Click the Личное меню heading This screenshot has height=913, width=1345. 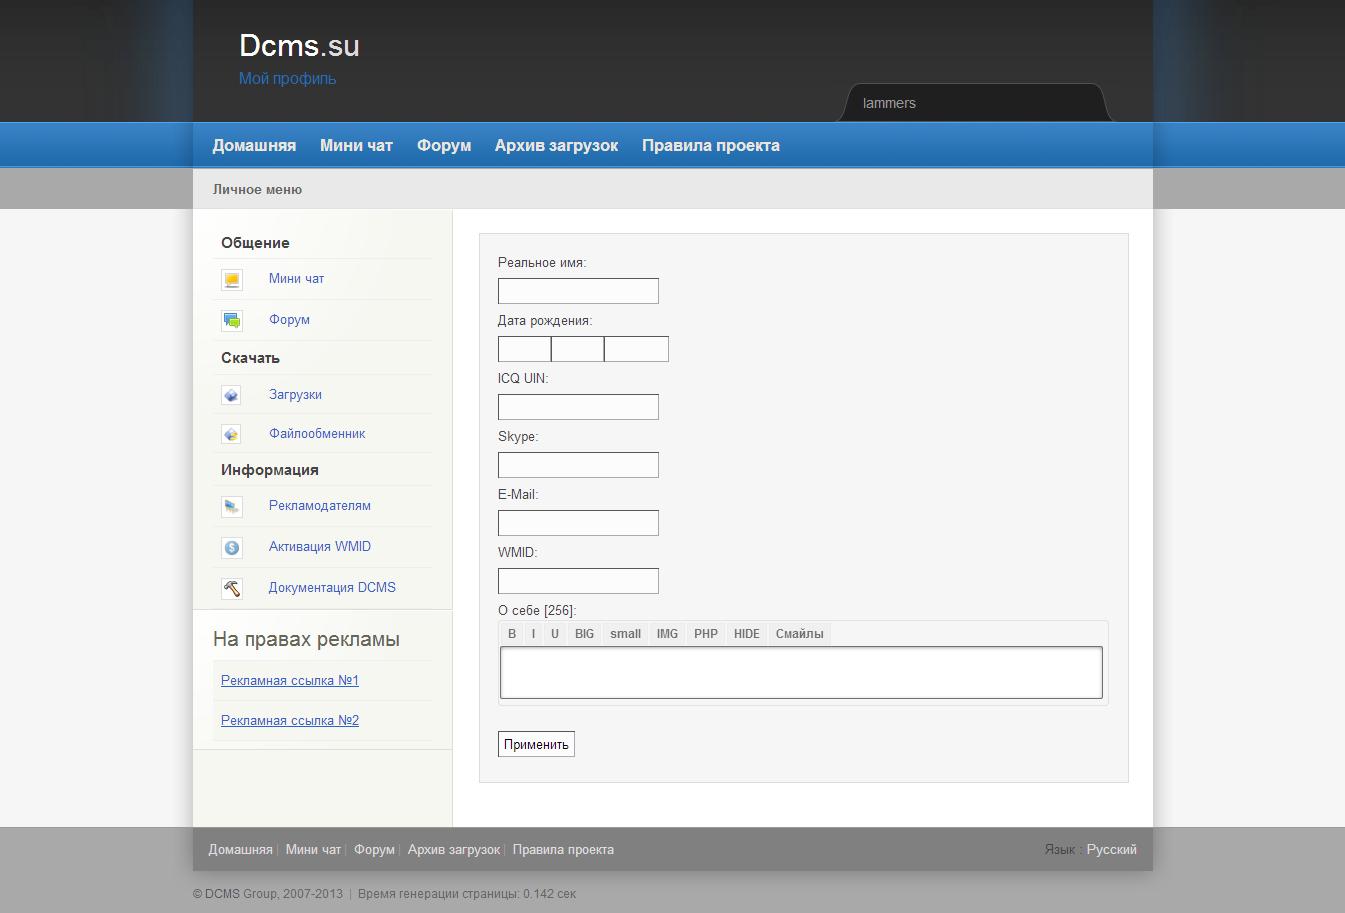[257, 189]
